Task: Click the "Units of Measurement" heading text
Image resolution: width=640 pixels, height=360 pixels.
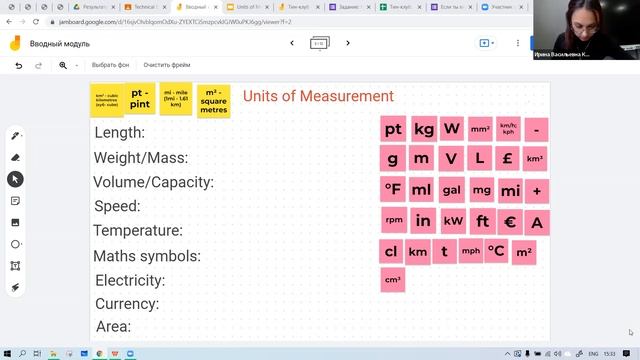Action: tap(318, 96)
